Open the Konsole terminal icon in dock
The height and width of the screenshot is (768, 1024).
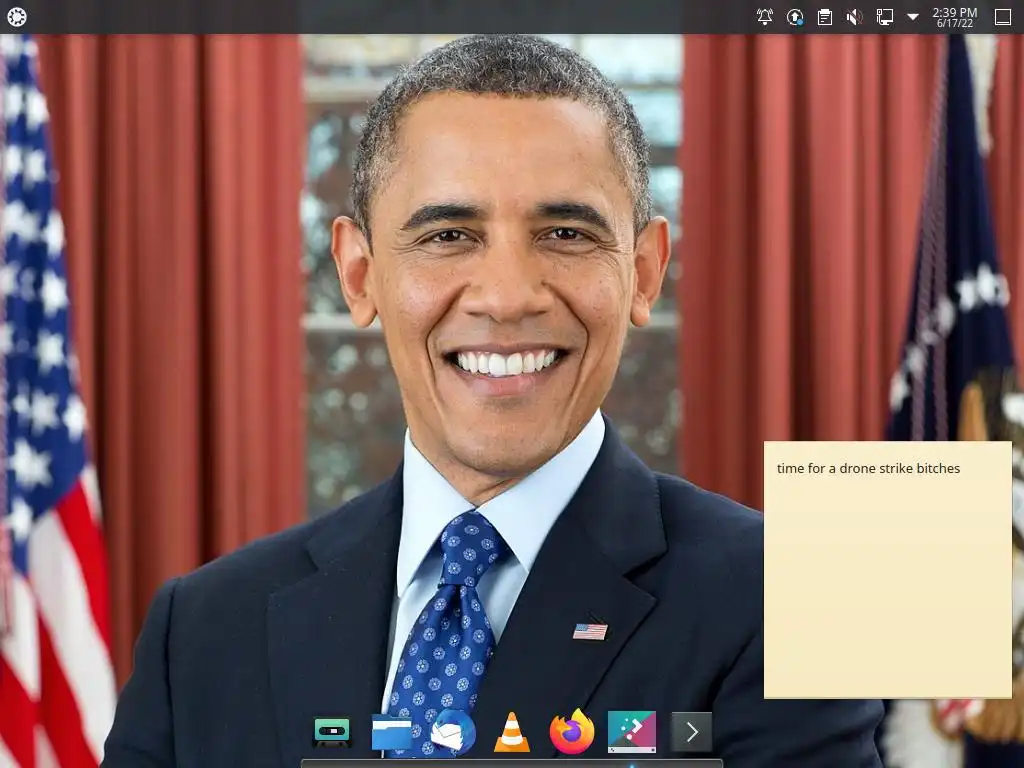click(x=632, y=732)
